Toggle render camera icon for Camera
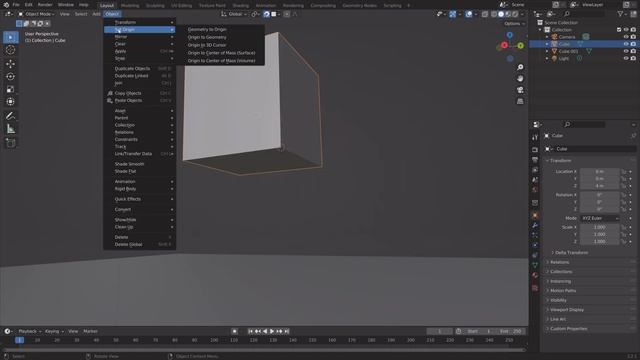Image resolution: width=640 pixels, height=360 pixels. point(633,37)
